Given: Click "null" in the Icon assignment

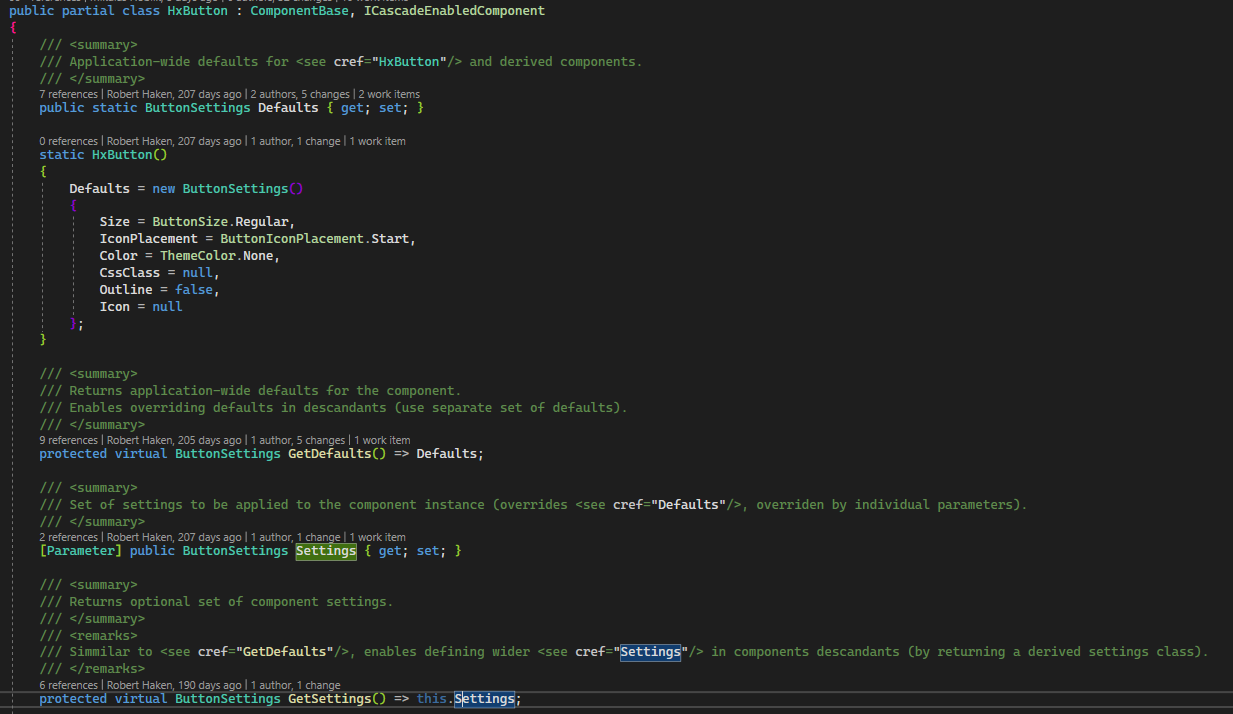Looking at the screenshot, I should pyautogui.click(x=167, y=307).
